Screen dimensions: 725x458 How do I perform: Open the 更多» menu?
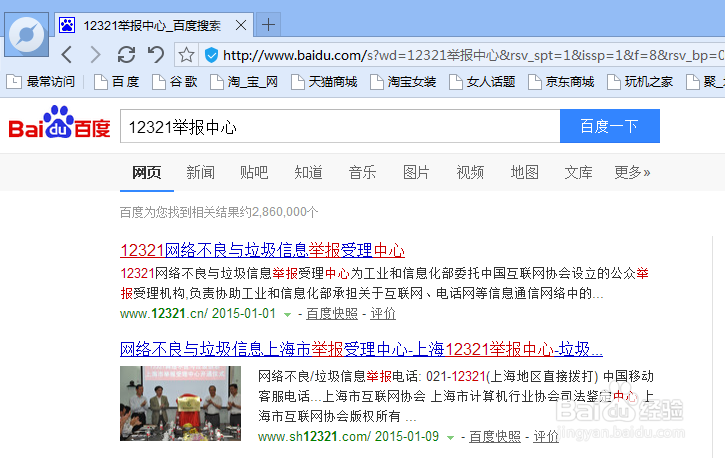[633, 172]
